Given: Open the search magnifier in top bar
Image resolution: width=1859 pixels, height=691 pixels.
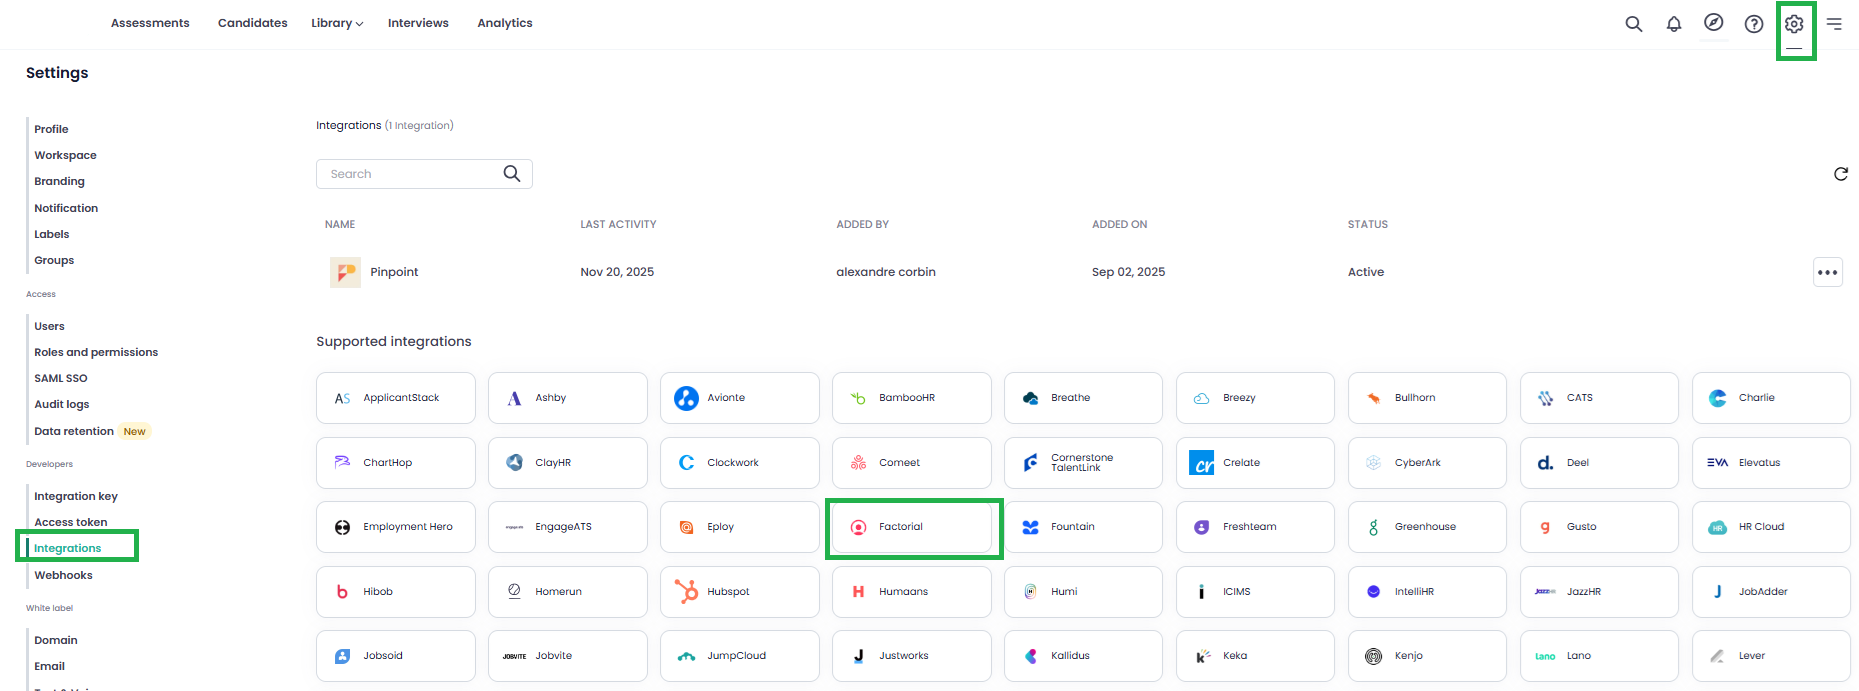Looking at the screenshot, I should [1634, 24].
